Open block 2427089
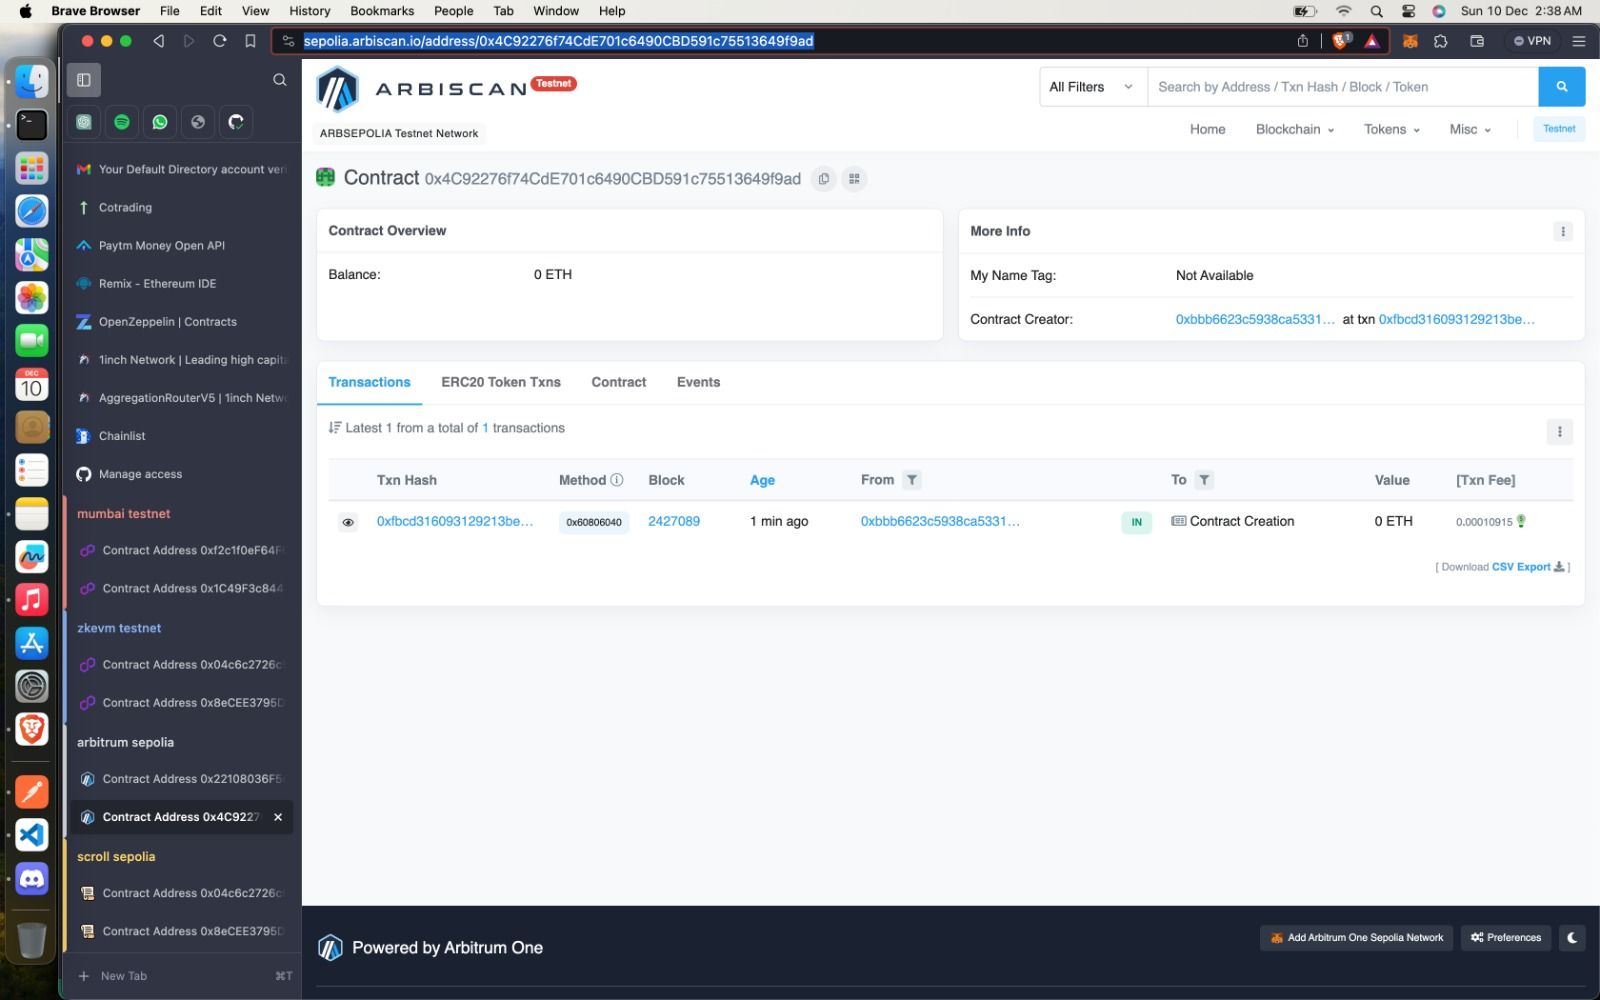Screen dimensions: 1600x1000 click(x=674, y=521)
